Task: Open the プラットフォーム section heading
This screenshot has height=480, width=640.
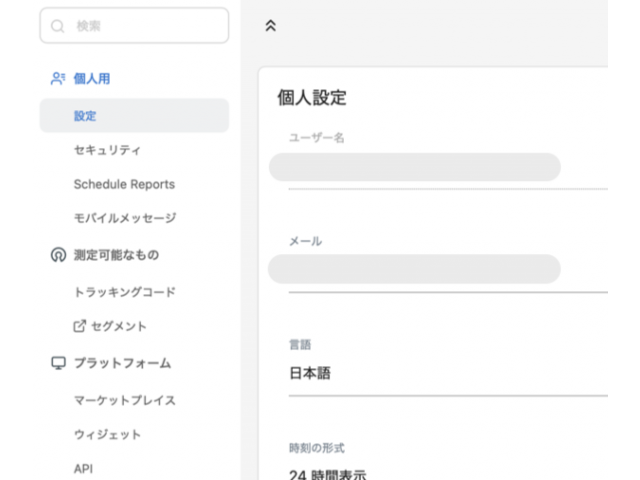Action: coord(122,363)
